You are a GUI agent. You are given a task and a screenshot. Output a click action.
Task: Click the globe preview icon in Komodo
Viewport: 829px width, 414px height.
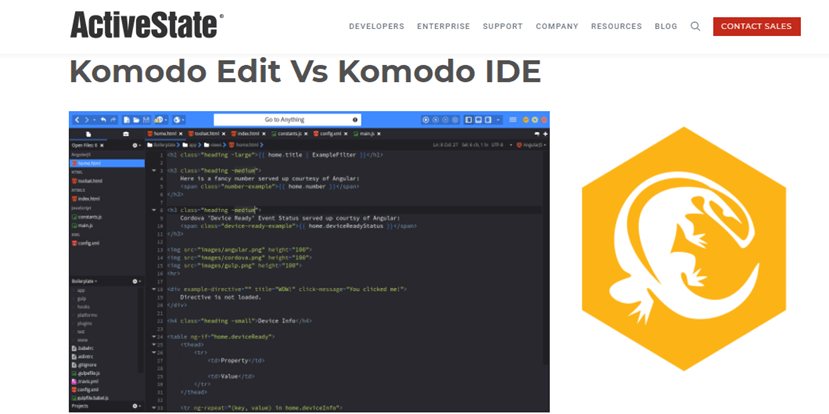pos(177,120)
